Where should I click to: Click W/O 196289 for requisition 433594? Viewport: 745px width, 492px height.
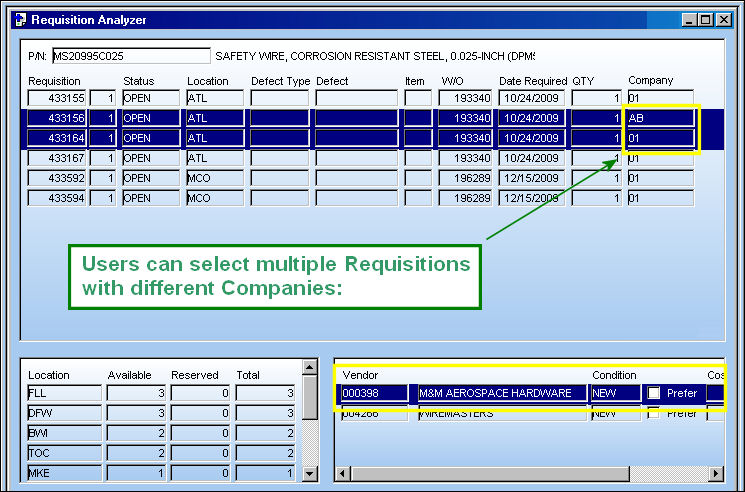[x=465, y=198]
